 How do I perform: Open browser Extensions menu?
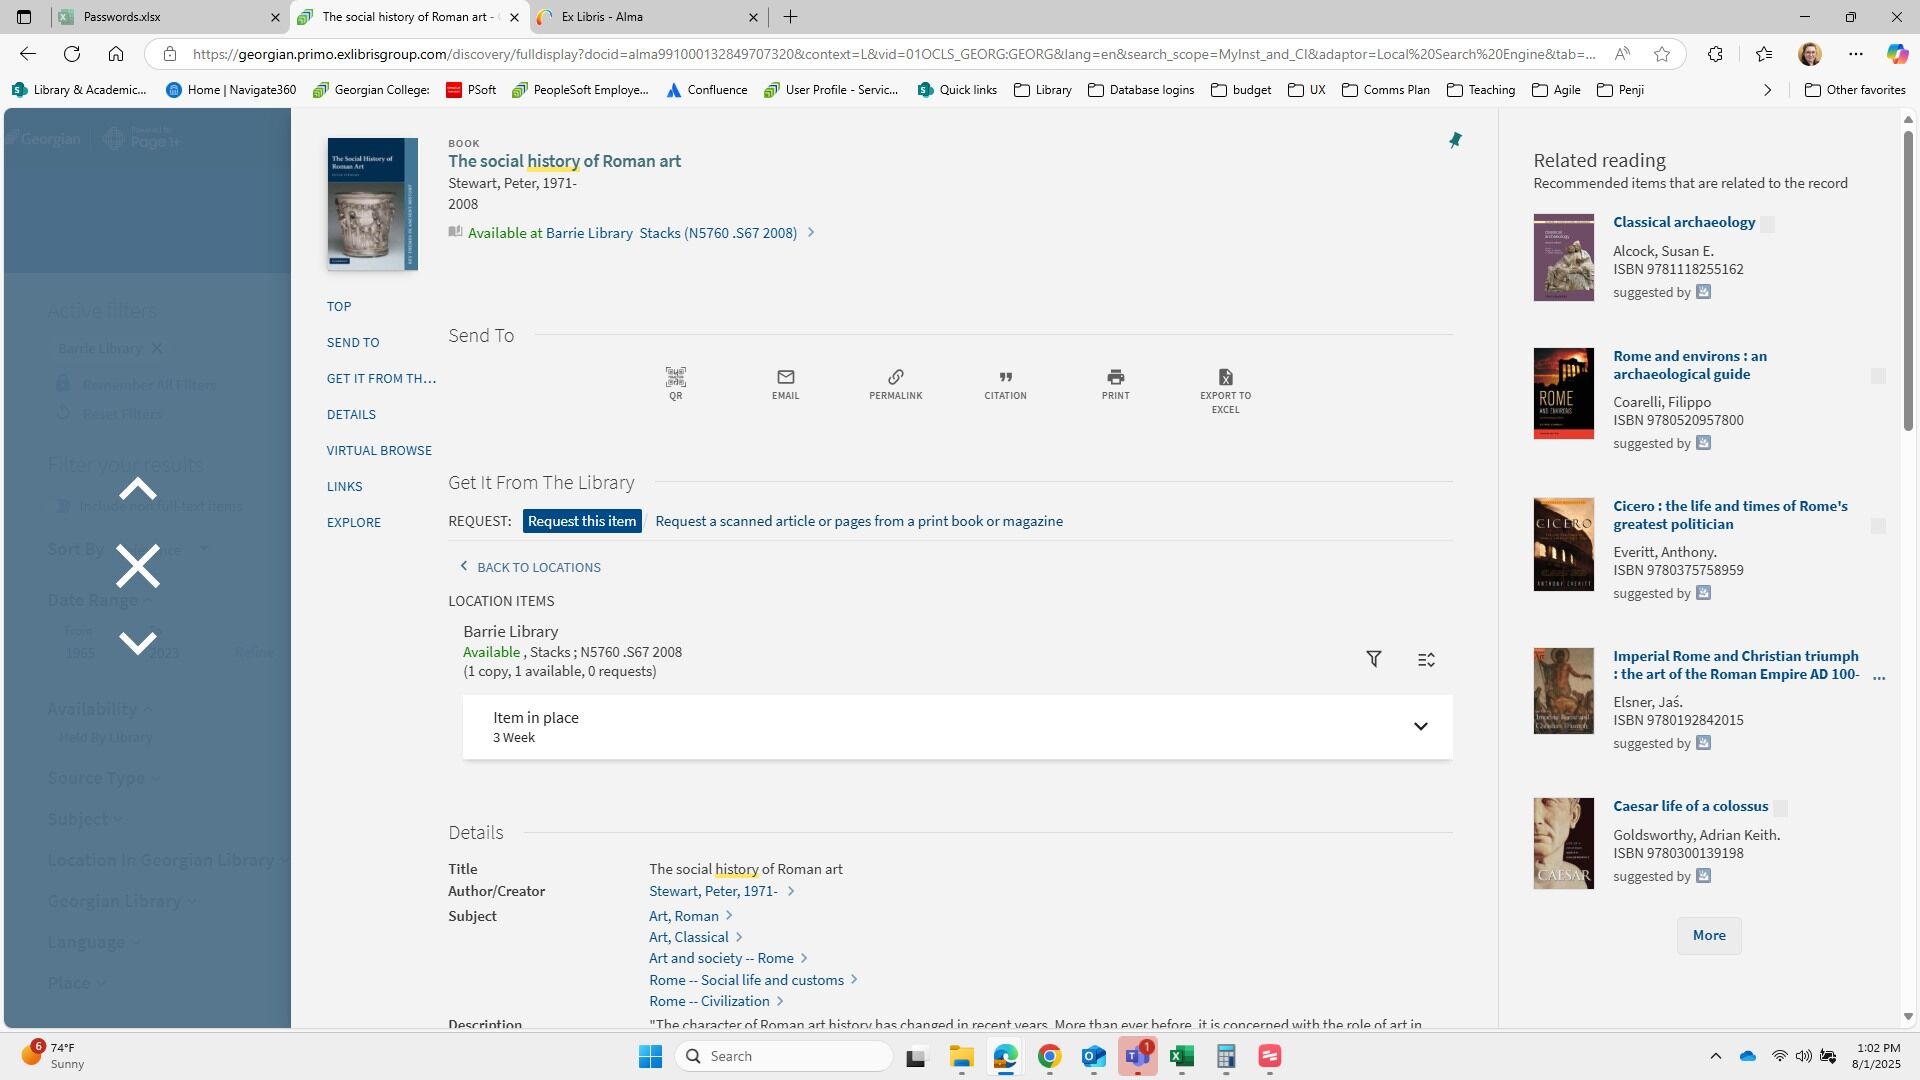(x=1715, y=54)
